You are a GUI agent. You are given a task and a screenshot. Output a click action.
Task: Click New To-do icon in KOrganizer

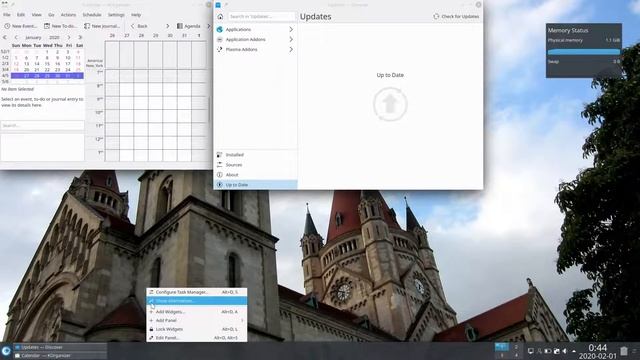pyautogui.click(x=47, y=26)
